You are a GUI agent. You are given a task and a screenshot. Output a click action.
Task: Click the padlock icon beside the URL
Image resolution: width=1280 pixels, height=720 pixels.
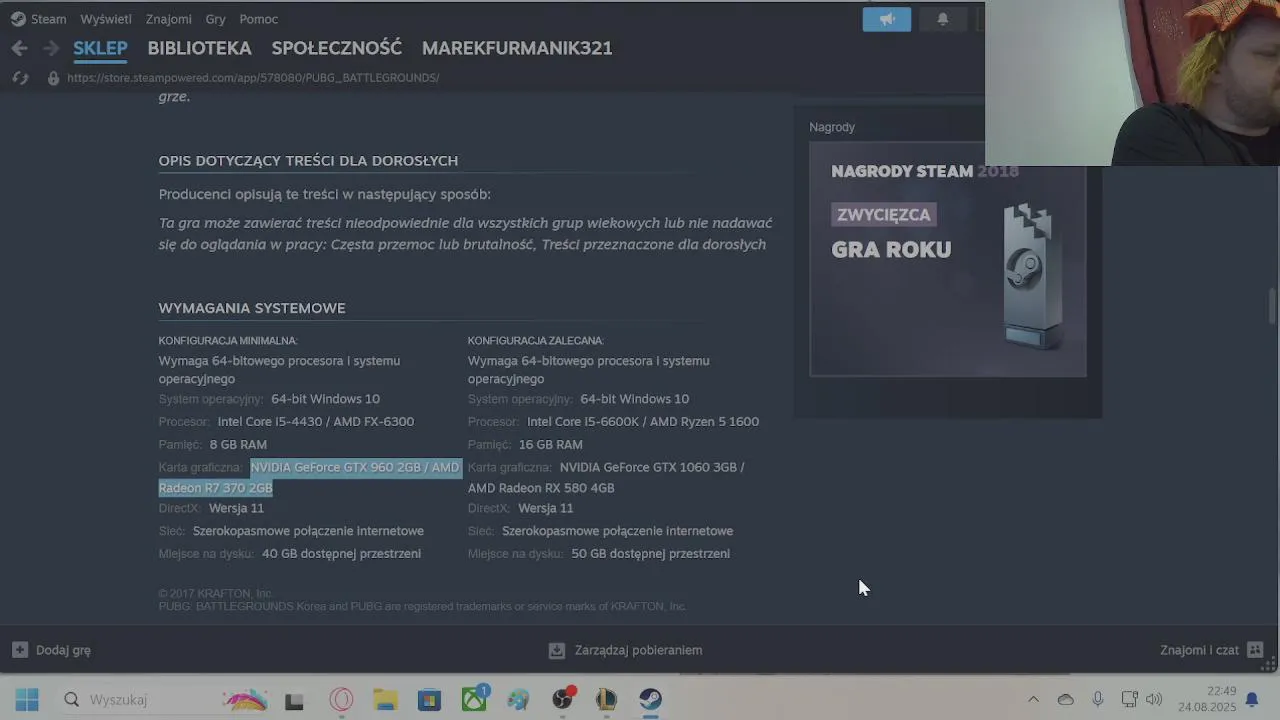(x=53, y=78)
